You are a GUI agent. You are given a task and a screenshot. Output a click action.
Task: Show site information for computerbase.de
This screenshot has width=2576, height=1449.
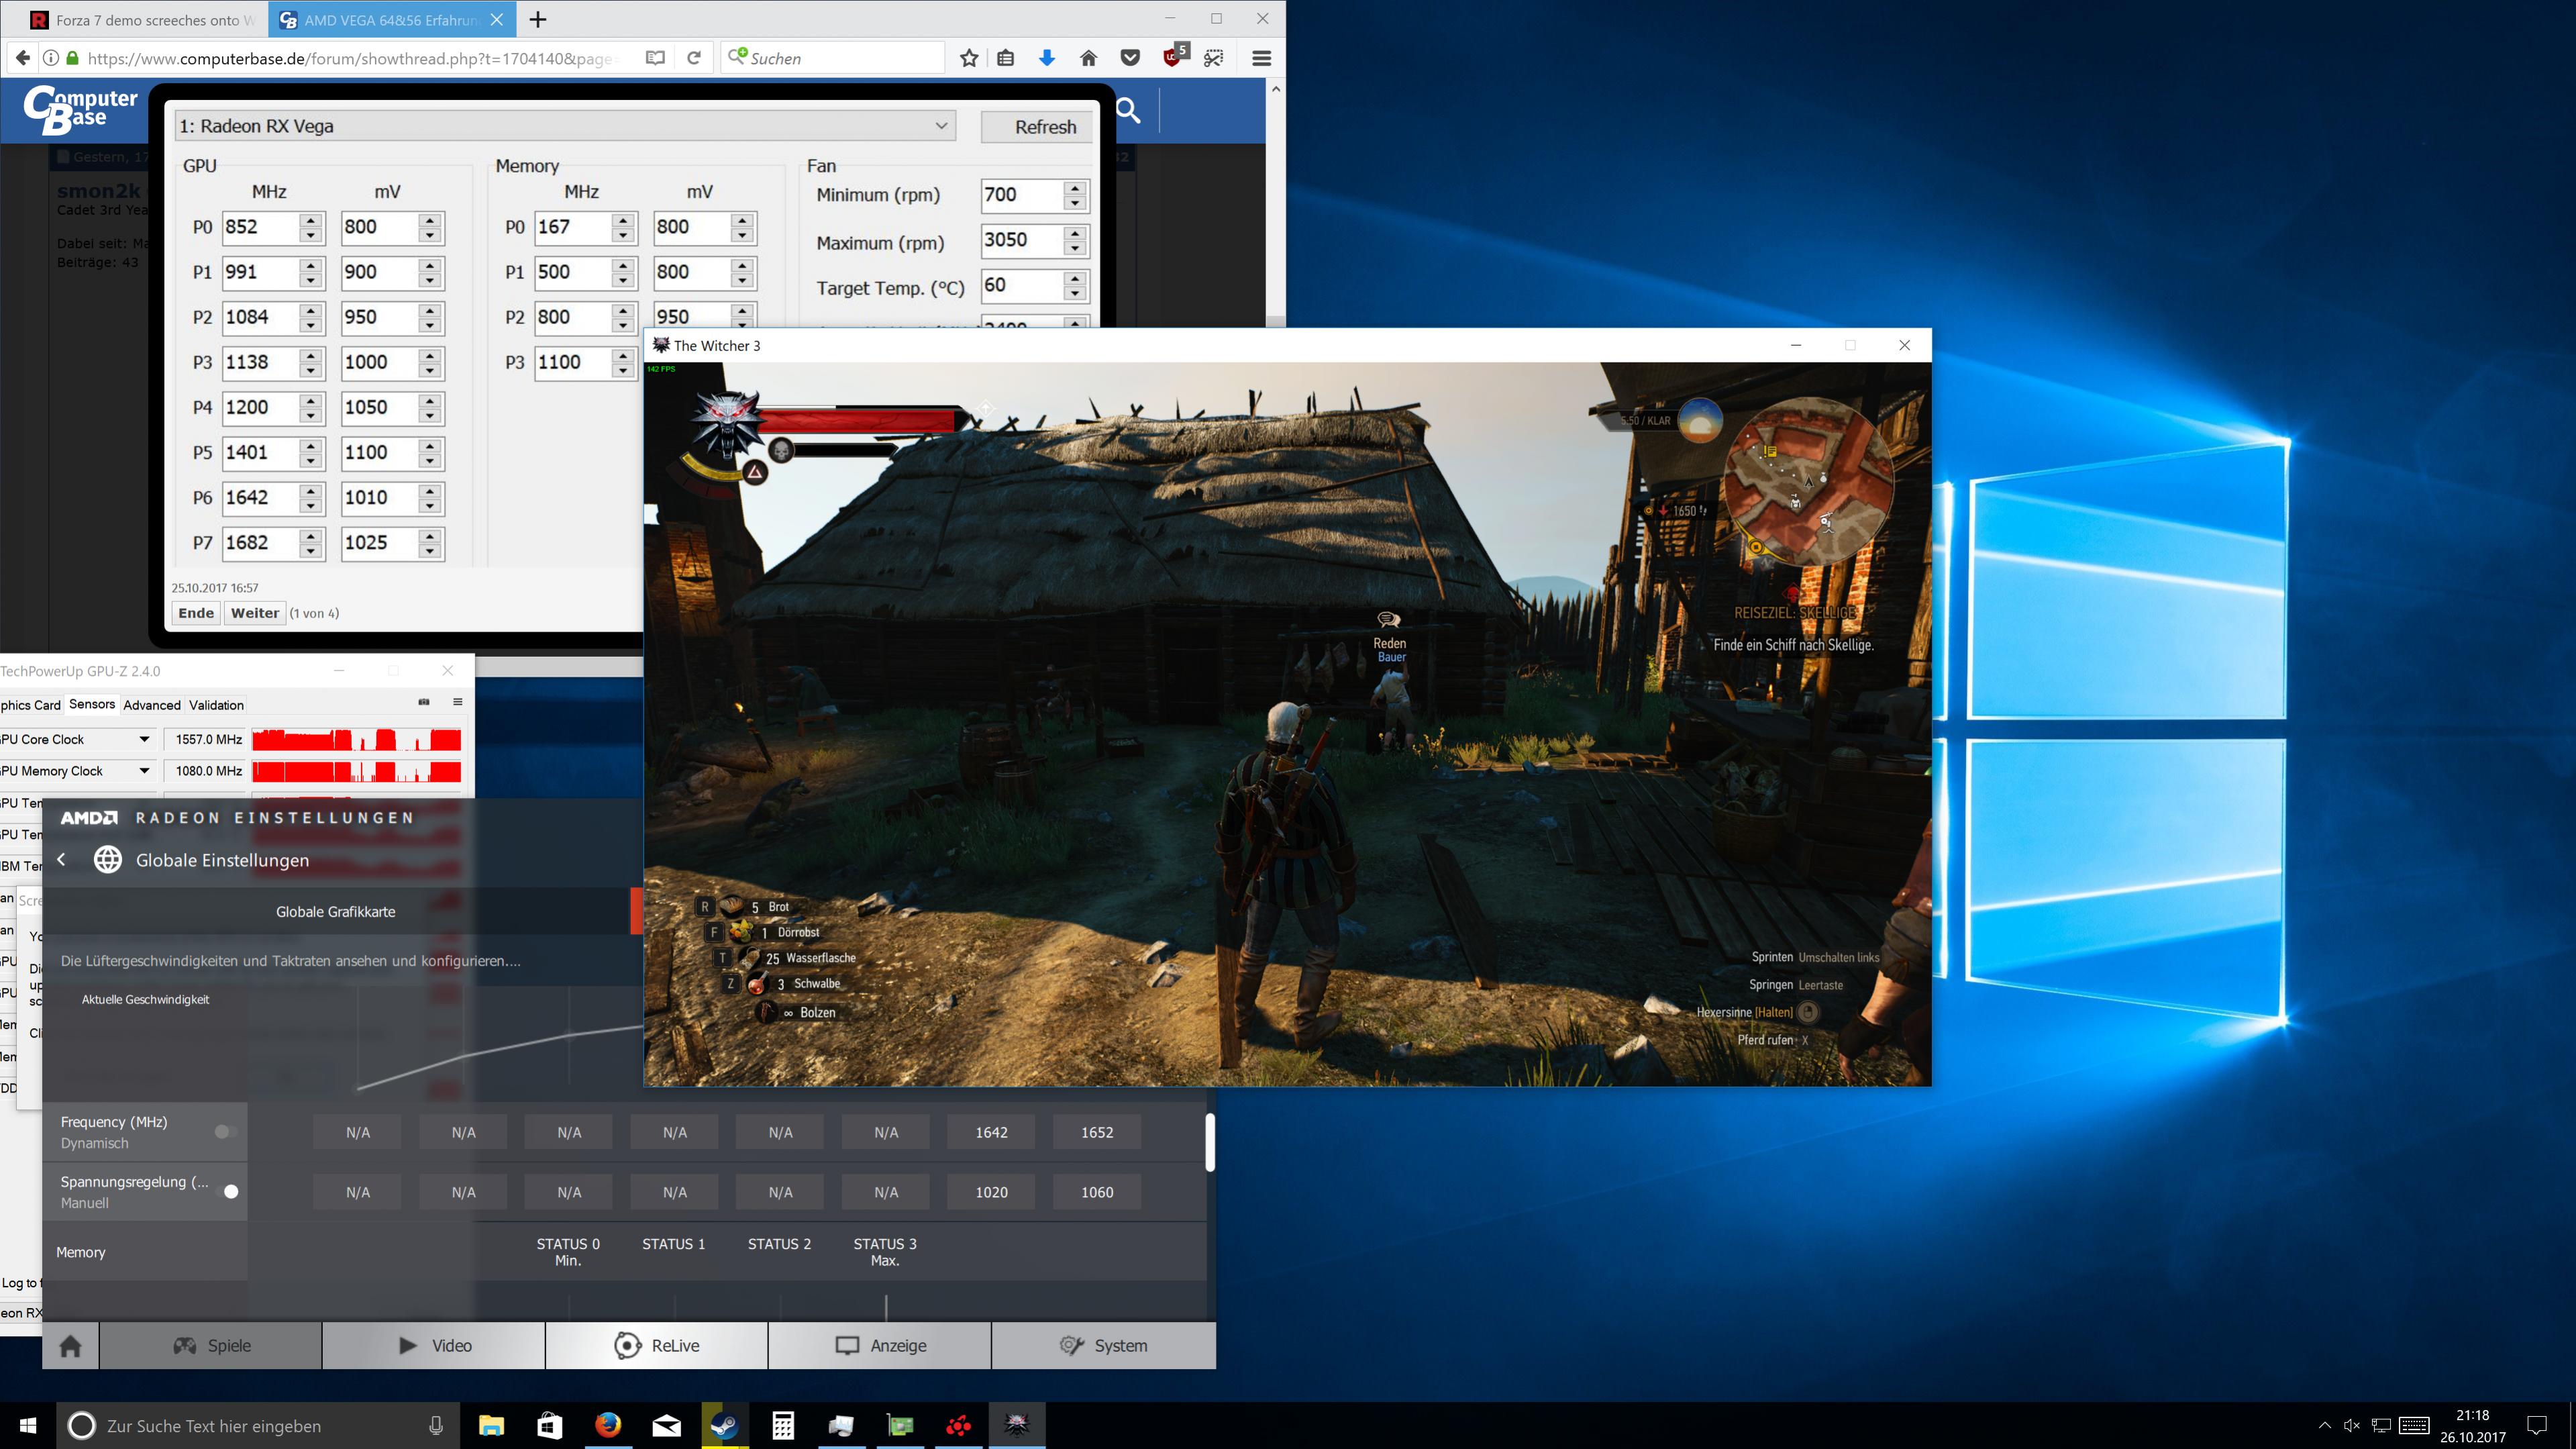50,58
